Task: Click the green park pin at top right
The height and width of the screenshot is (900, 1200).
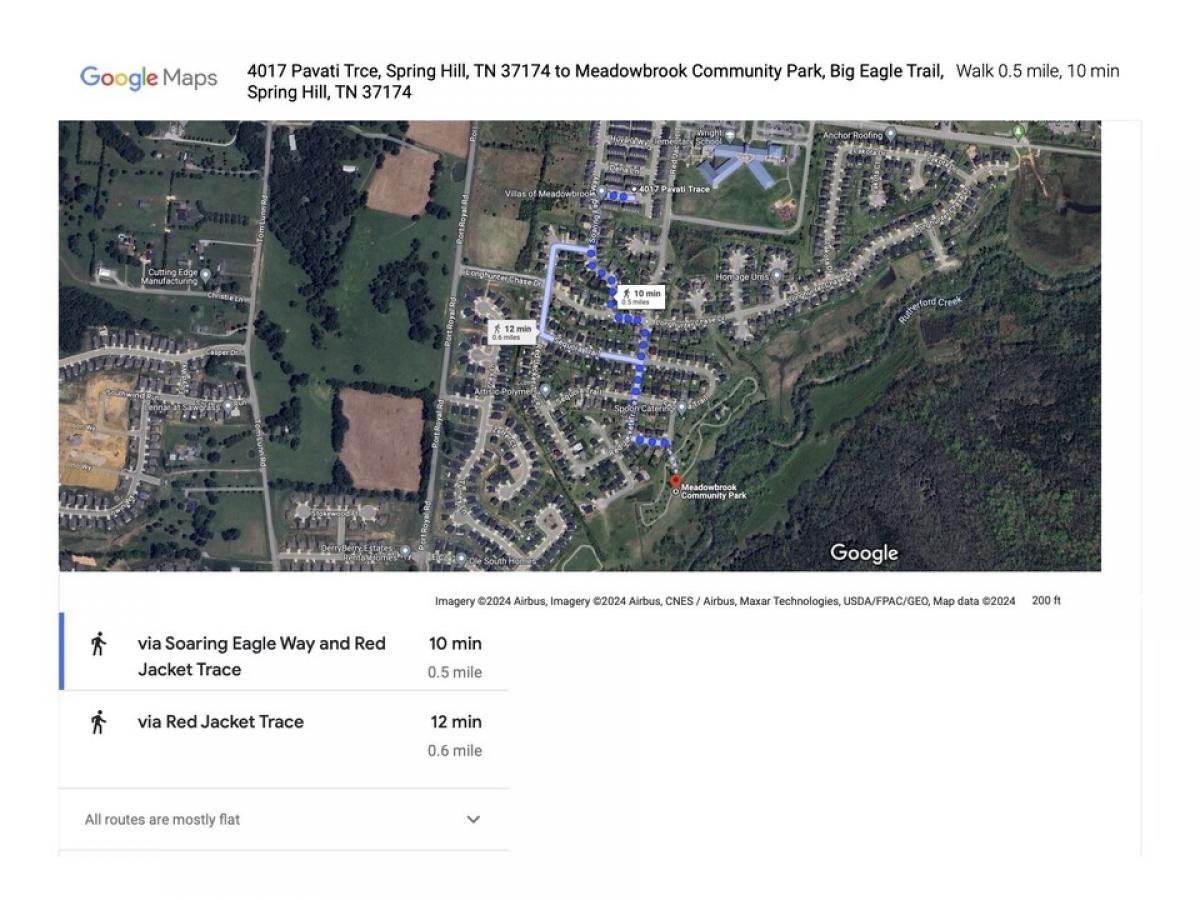Action: coord(1018,131)
